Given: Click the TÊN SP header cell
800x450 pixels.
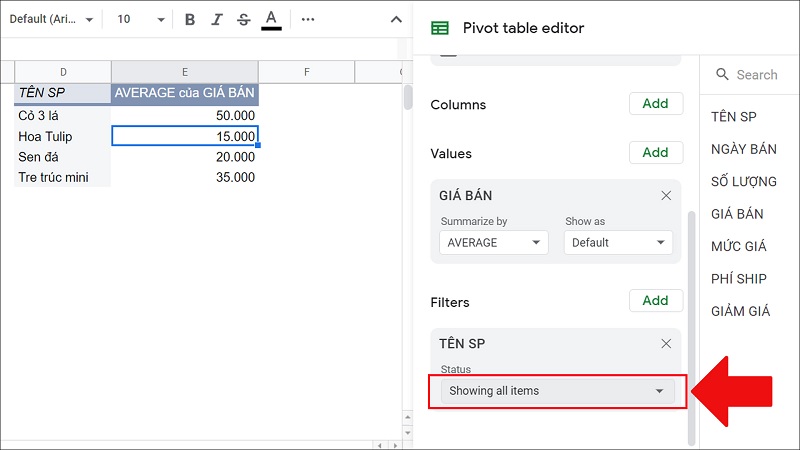Looking at the screenshot, I should point(62,93).
